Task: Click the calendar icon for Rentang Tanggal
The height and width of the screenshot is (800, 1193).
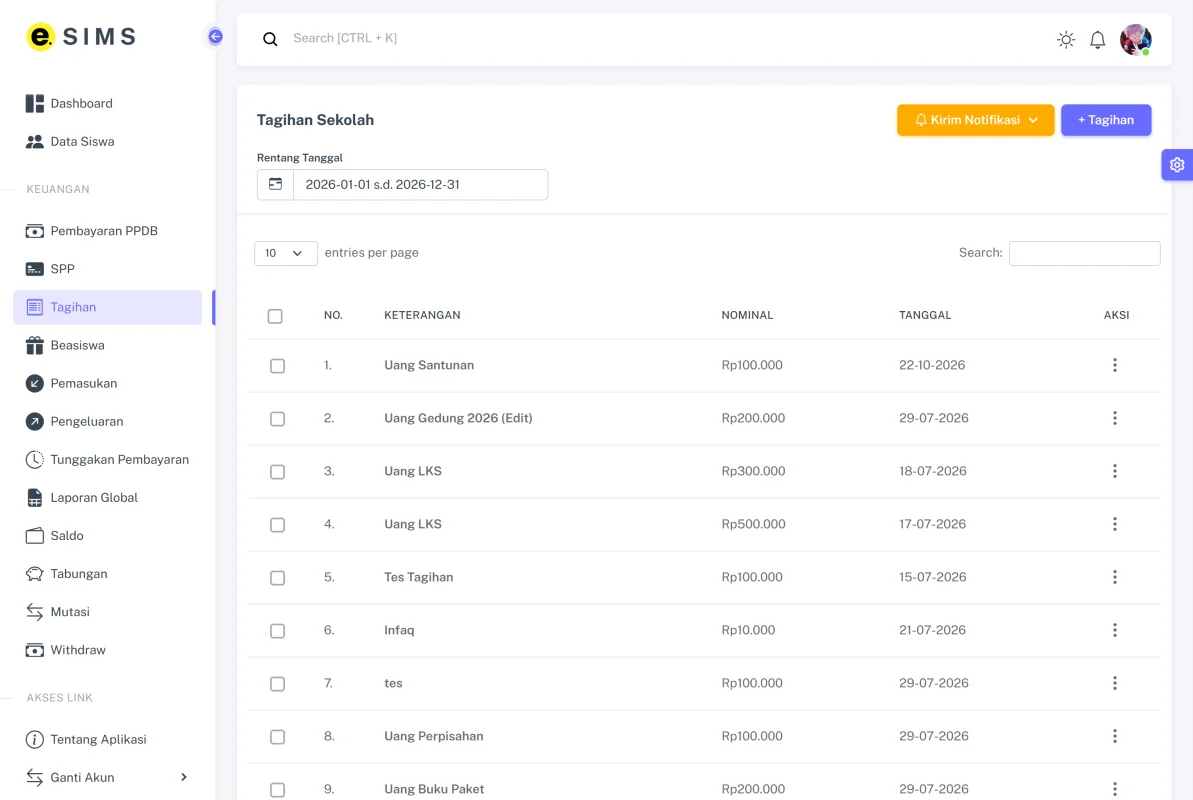Action: pyautogui.click(x=275, y=184)
